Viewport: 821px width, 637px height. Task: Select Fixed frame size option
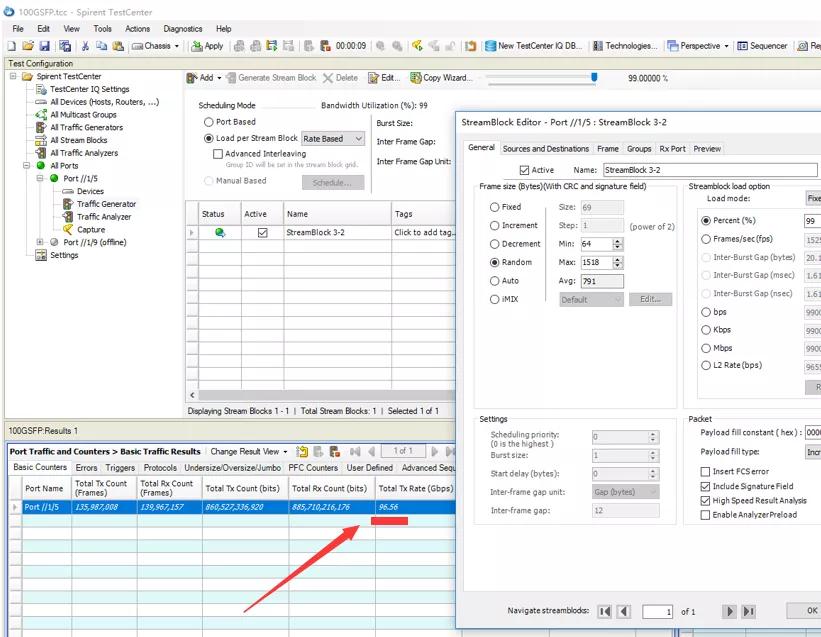[494, 207]
